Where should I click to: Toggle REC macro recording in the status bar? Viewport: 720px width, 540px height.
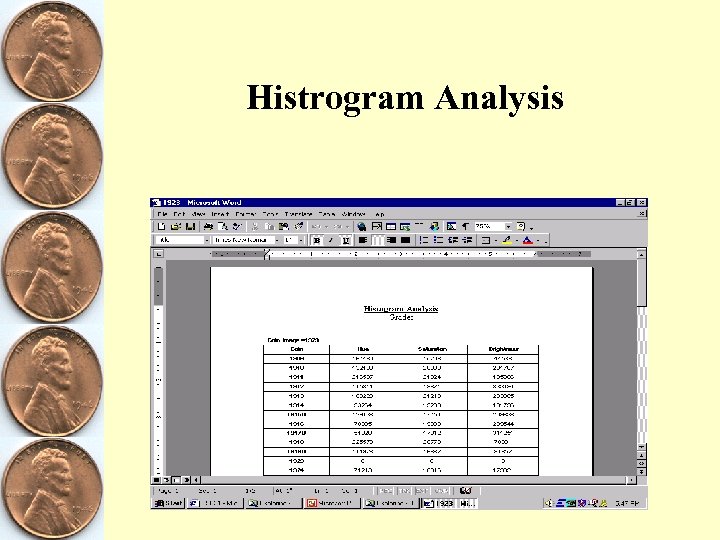[x=386, y=491]
